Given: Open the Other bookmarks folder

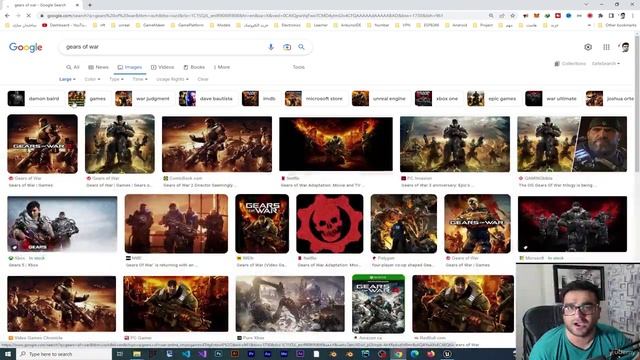Looking at the screenshot, I should click(x=617, y=25).
